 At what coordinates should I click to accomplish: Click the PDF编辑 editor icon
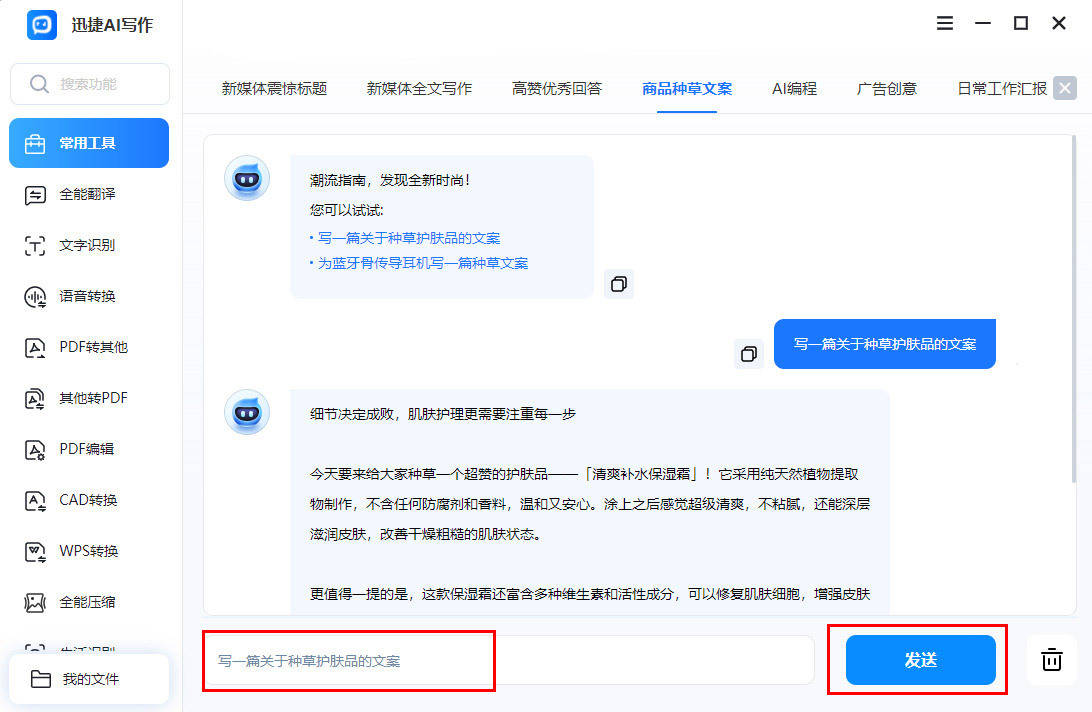click(36, 449)
